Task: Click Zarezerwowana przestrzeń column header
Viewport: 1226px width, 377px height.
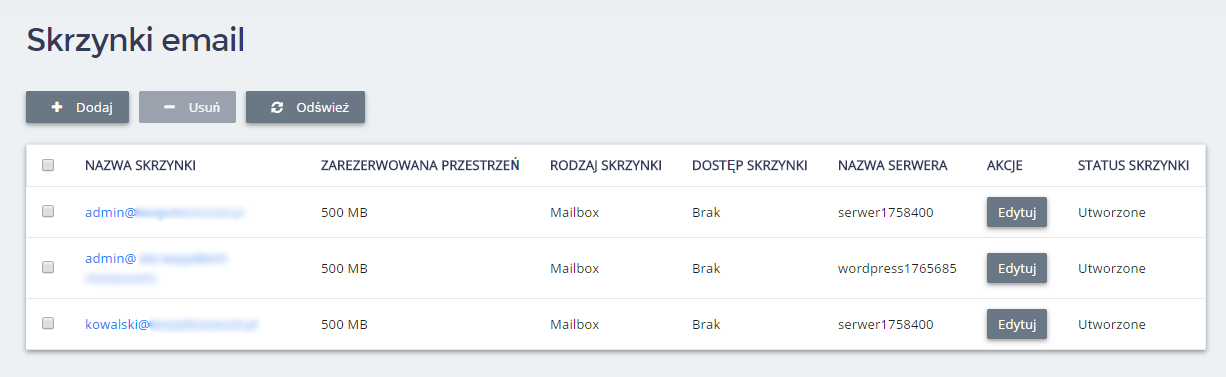Action: 420,166
